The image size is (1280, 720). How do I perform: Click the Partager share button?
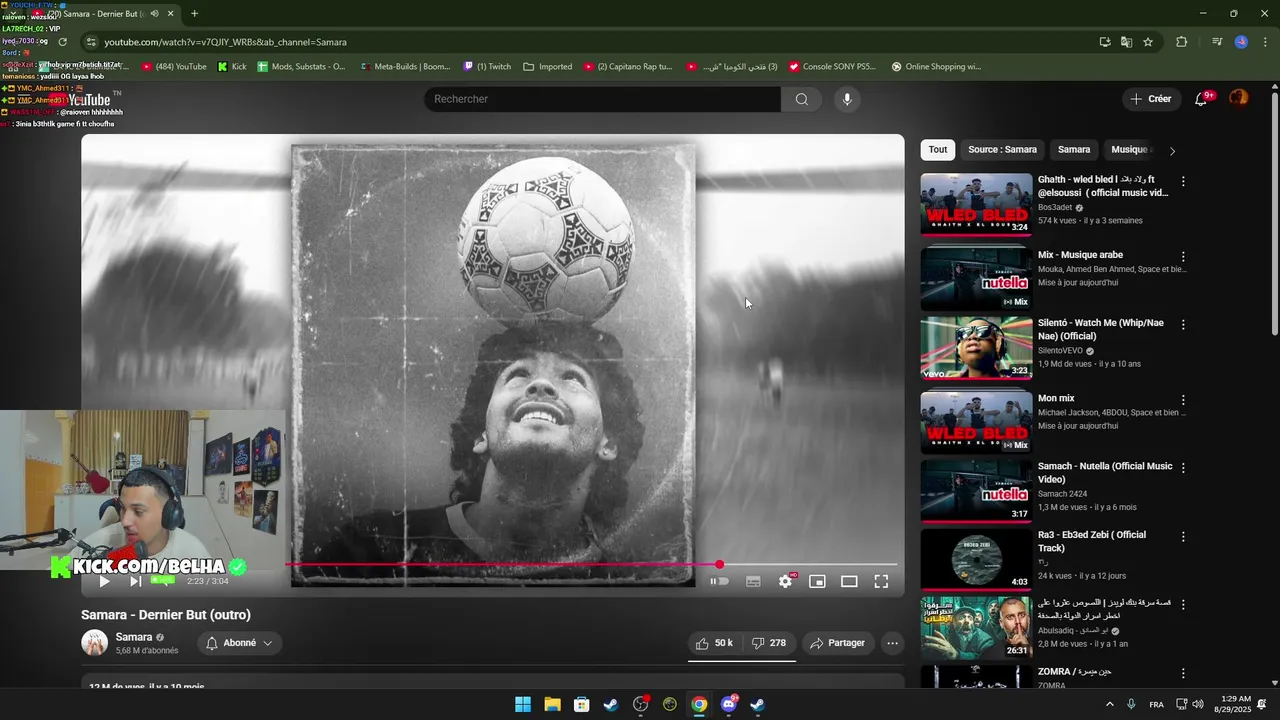pos(837,643)
